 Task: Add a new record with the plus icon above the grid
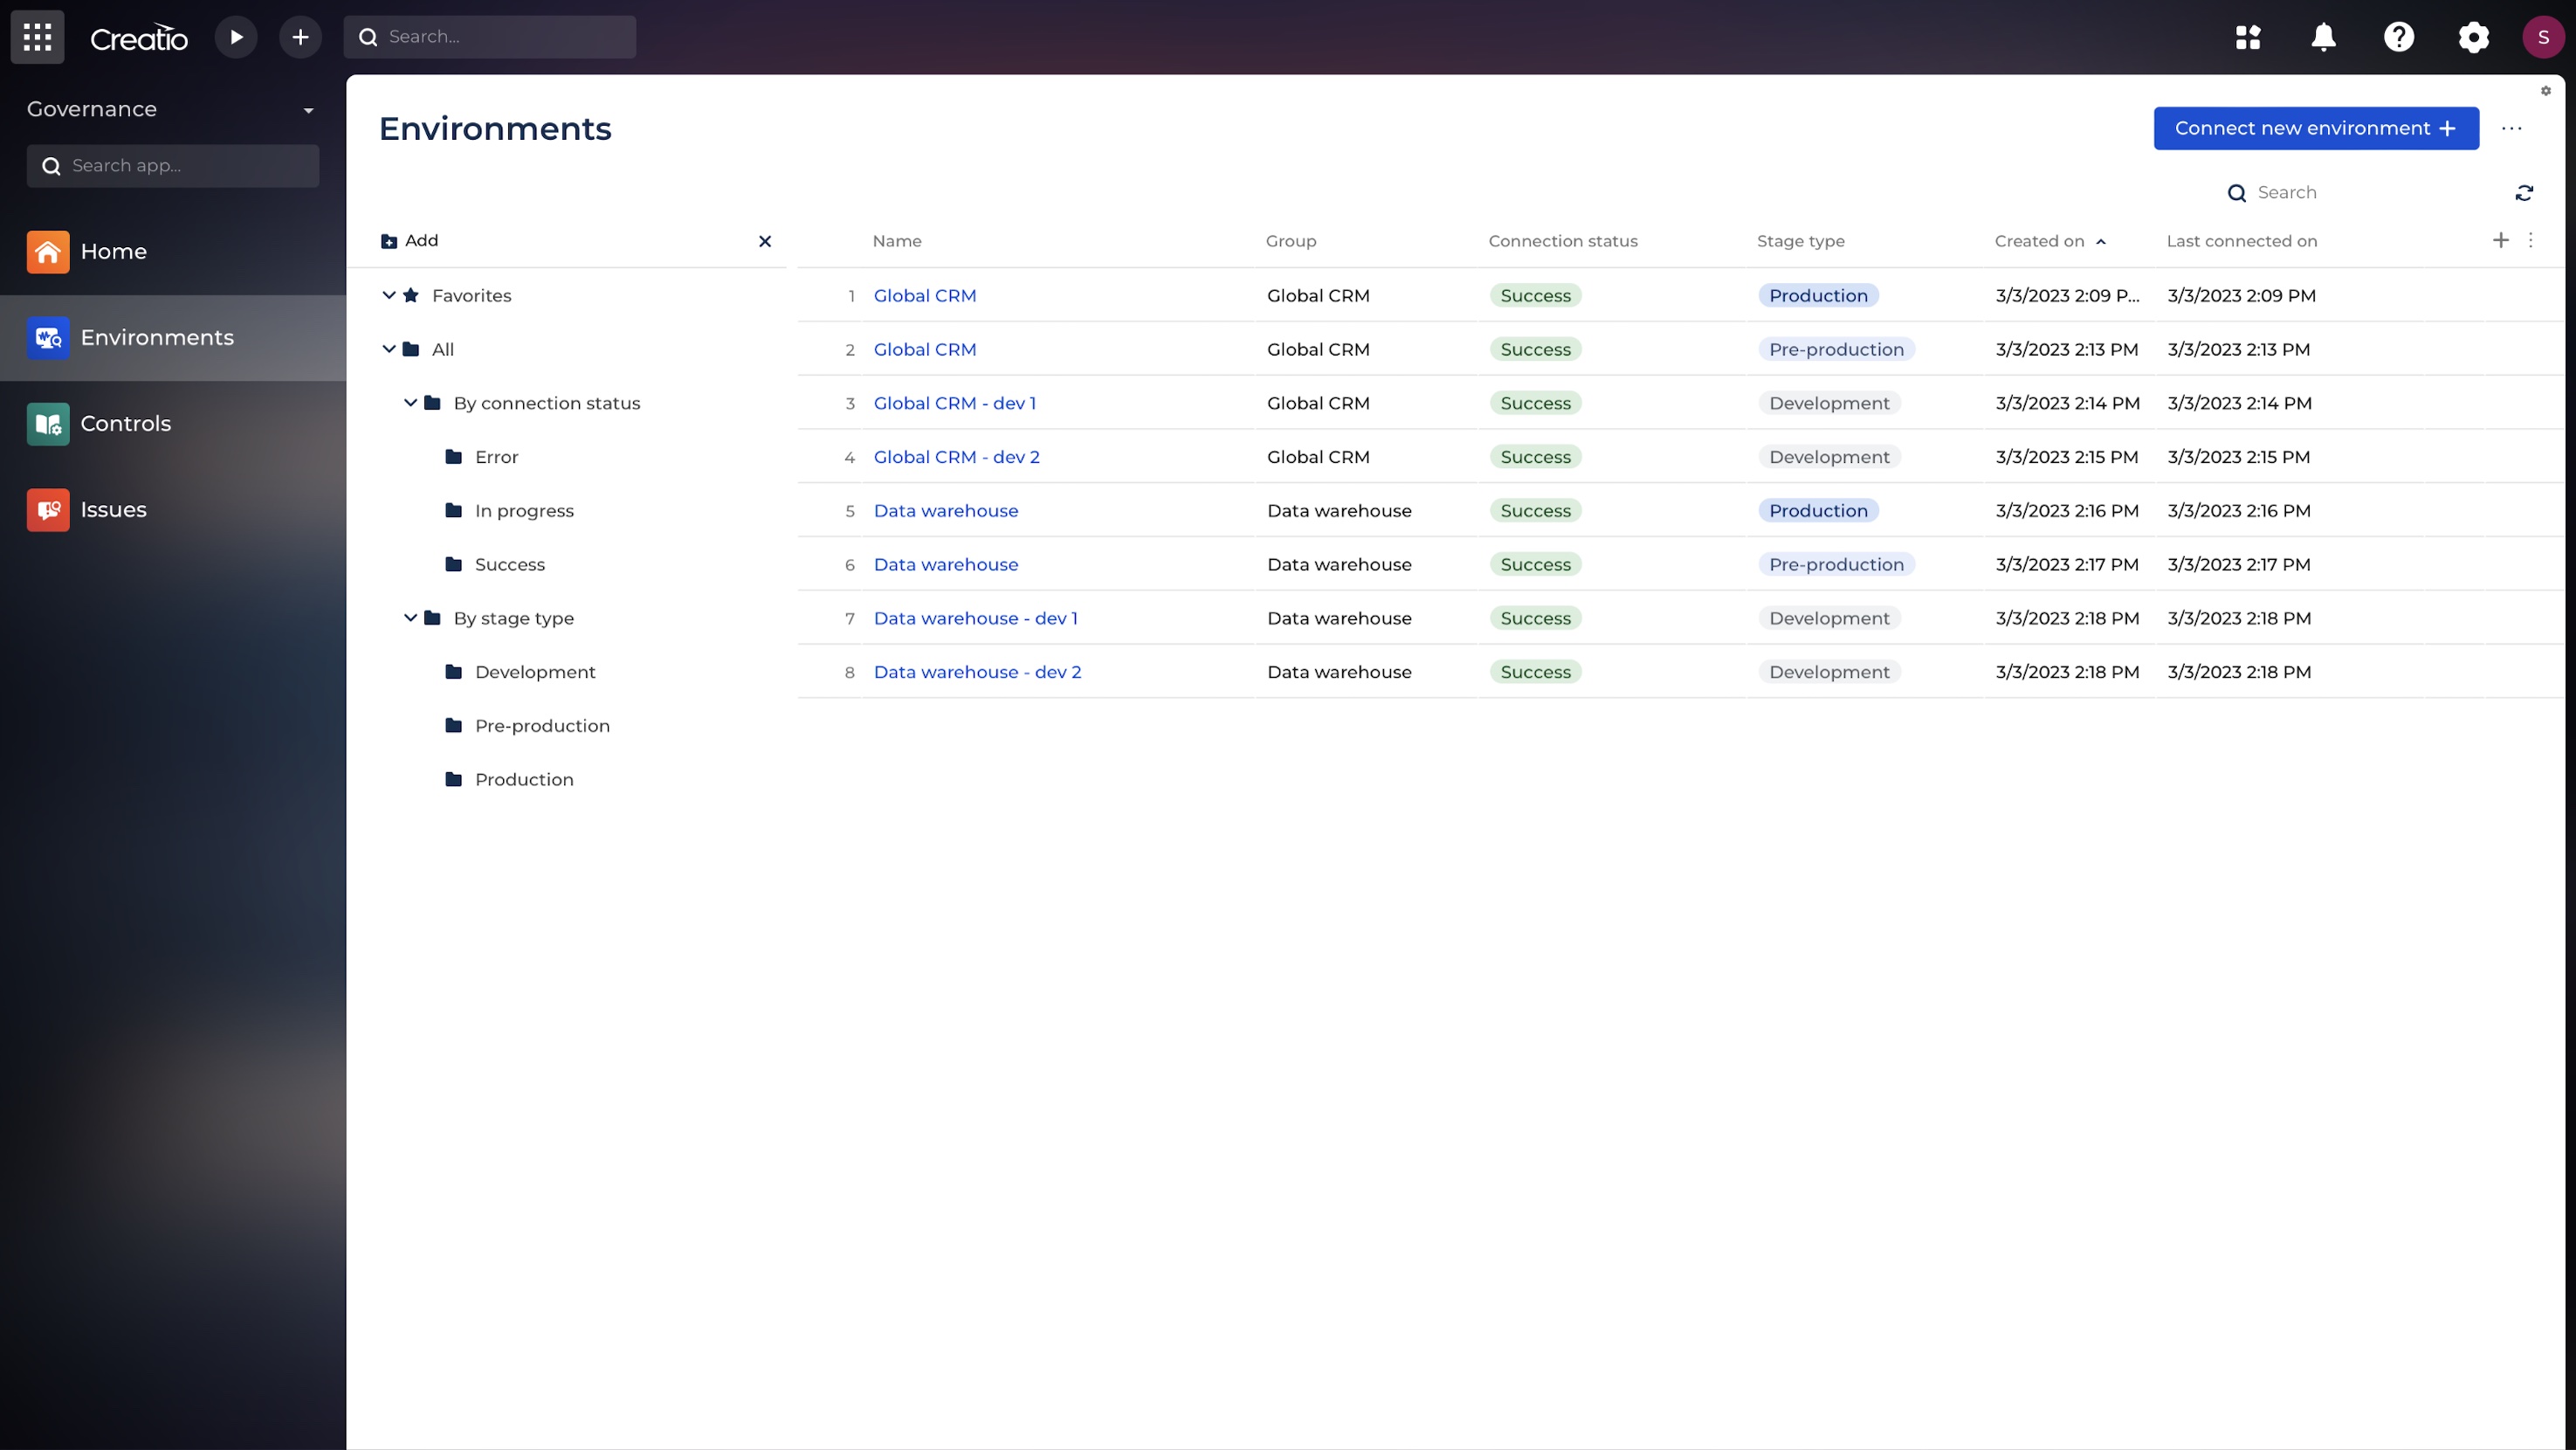click(2500, 240)
